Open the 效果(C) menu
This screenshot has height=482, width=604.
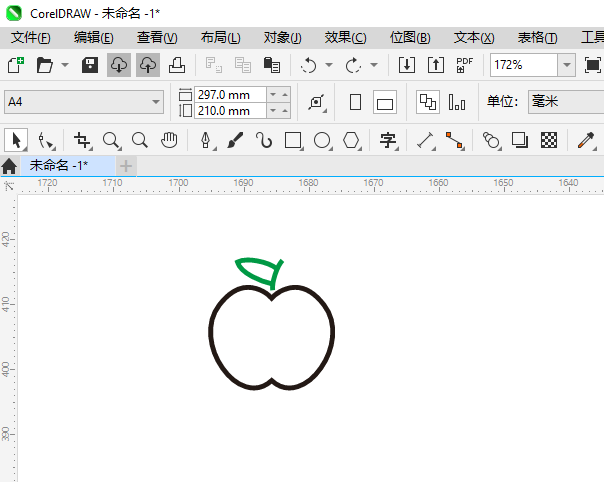346,38
